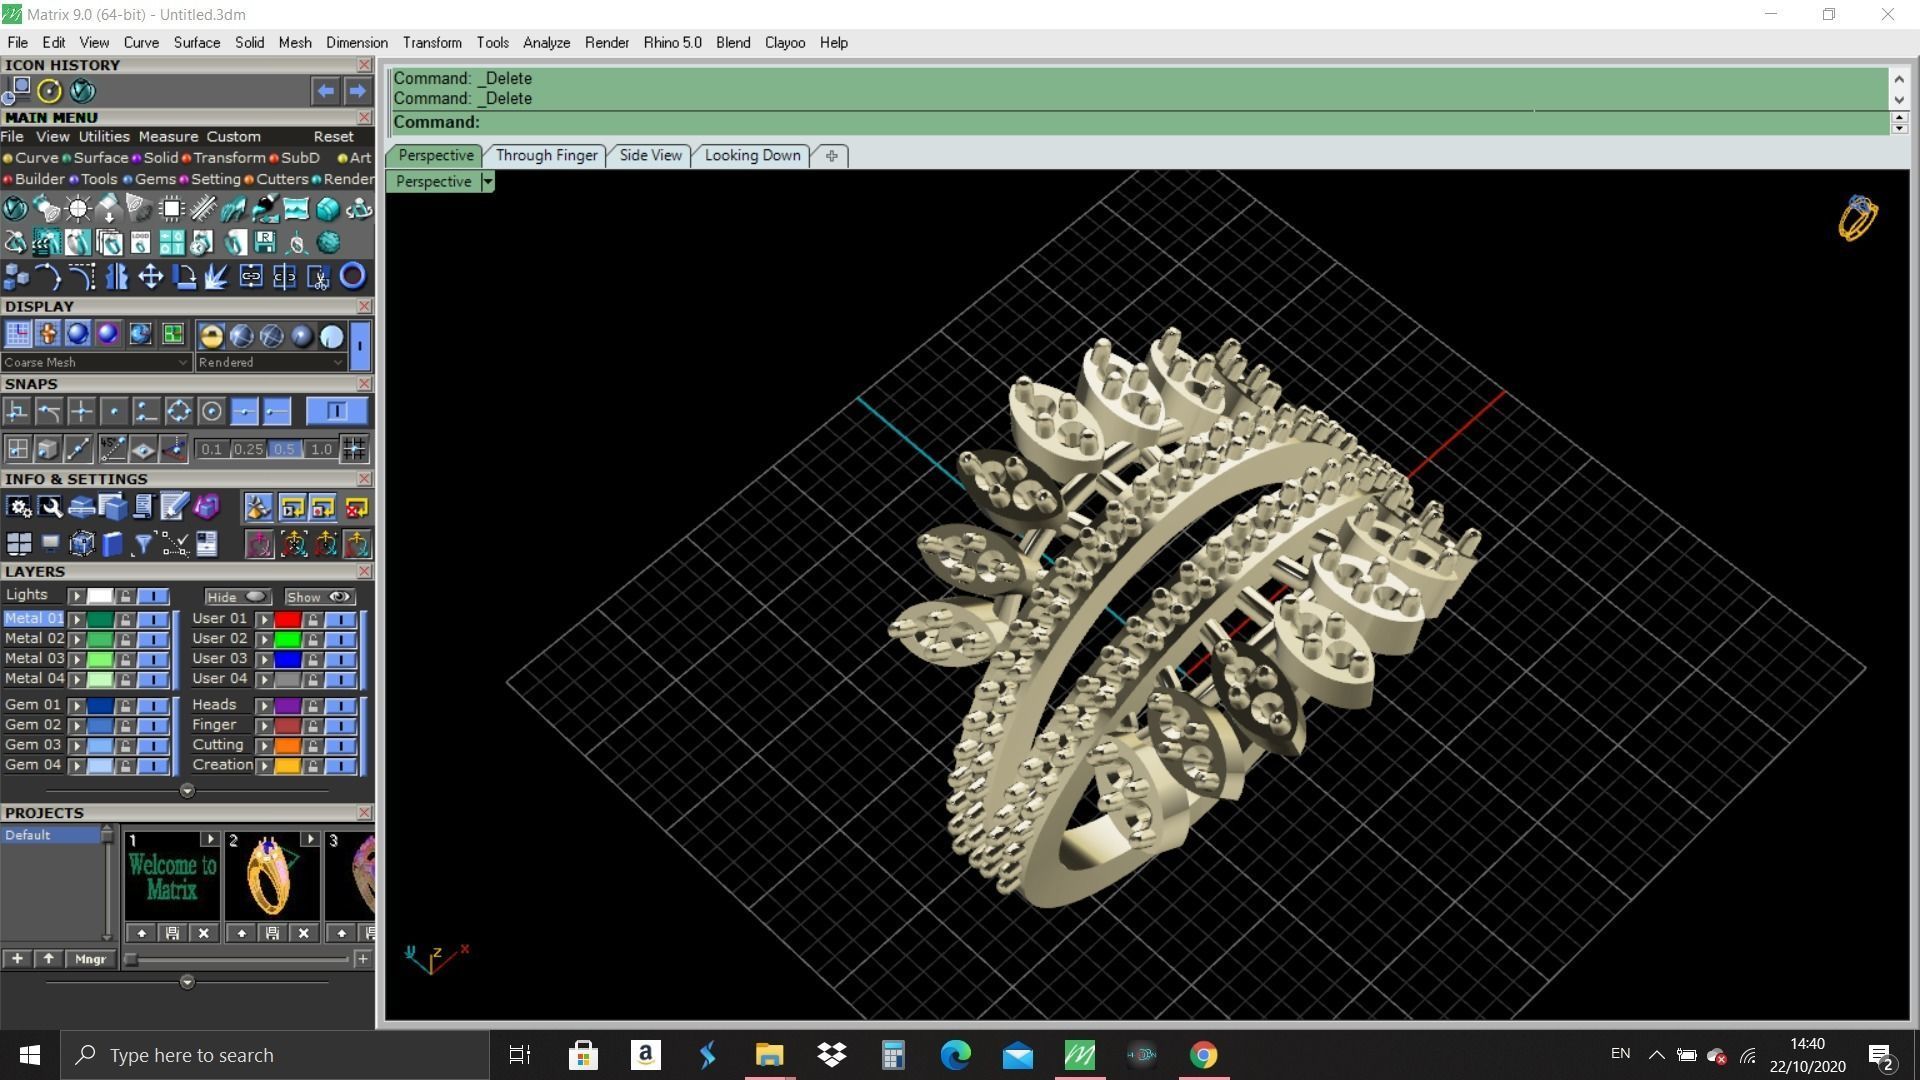Open the Rhino 5.0 menu

[672, 42]
